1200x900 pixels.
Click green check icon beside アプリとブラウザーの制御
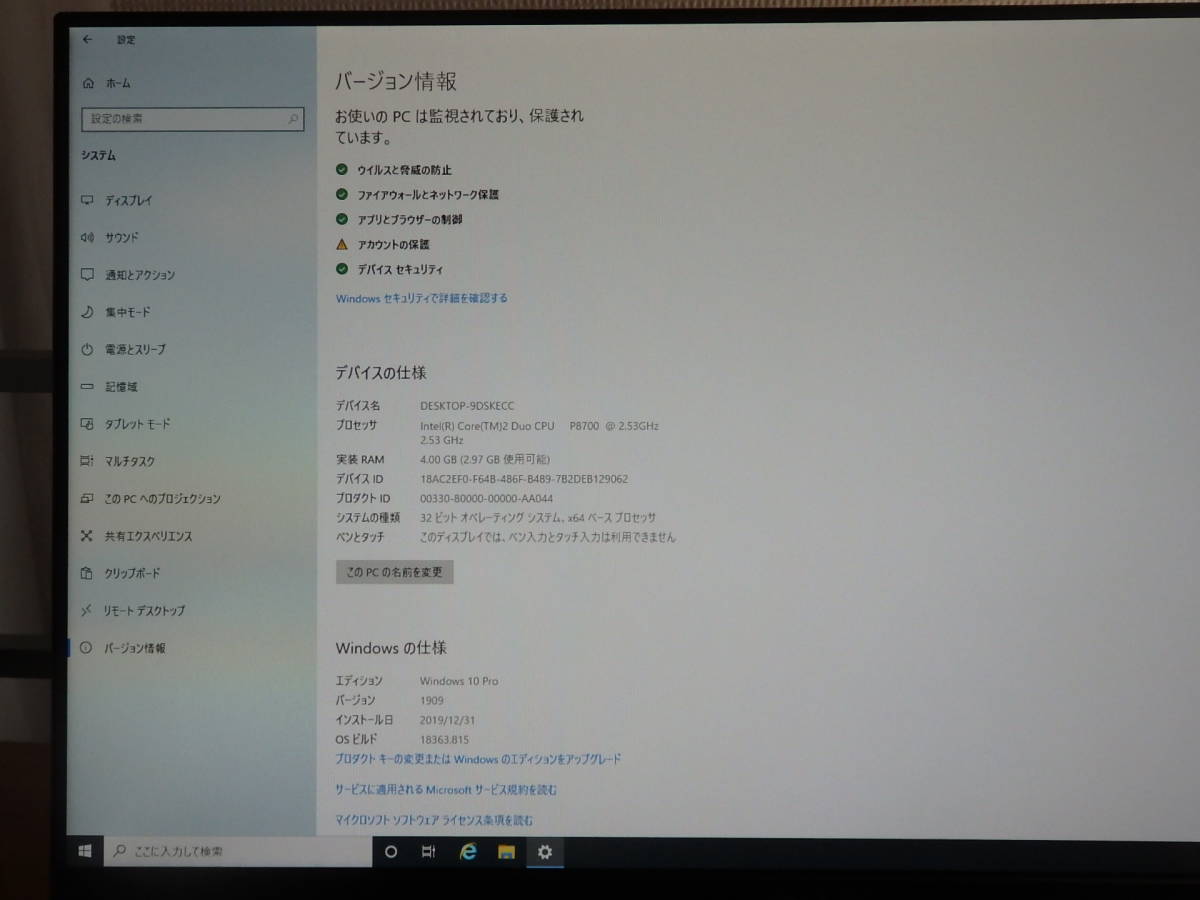click(342, 219)
